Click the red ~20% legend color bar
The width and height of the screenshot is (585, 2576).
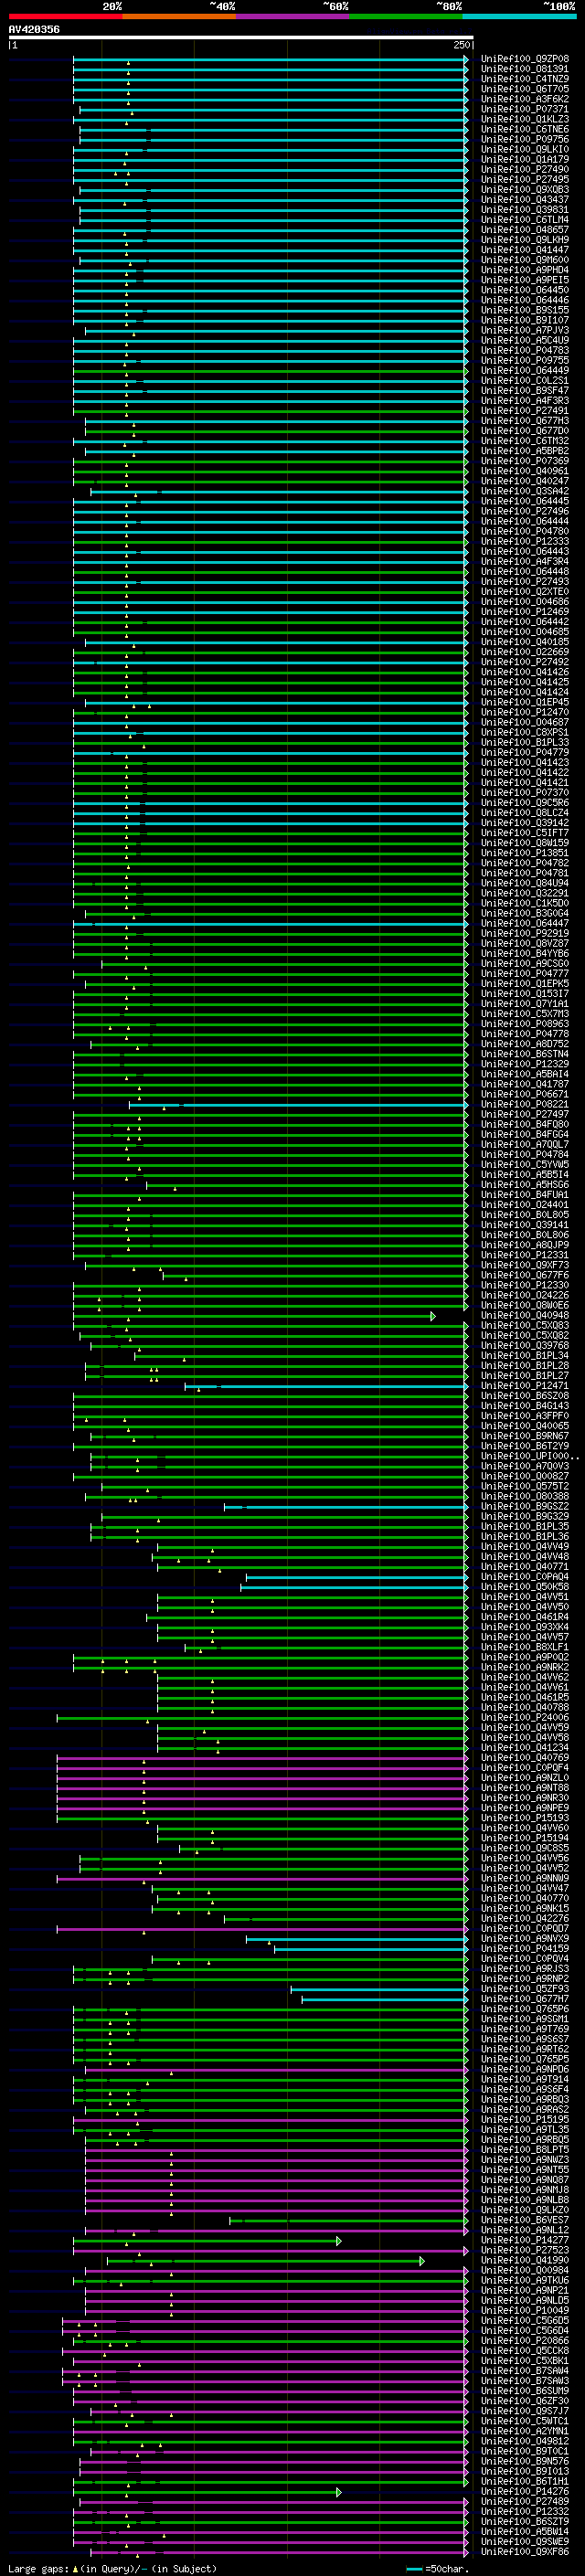tap(66, 17)
